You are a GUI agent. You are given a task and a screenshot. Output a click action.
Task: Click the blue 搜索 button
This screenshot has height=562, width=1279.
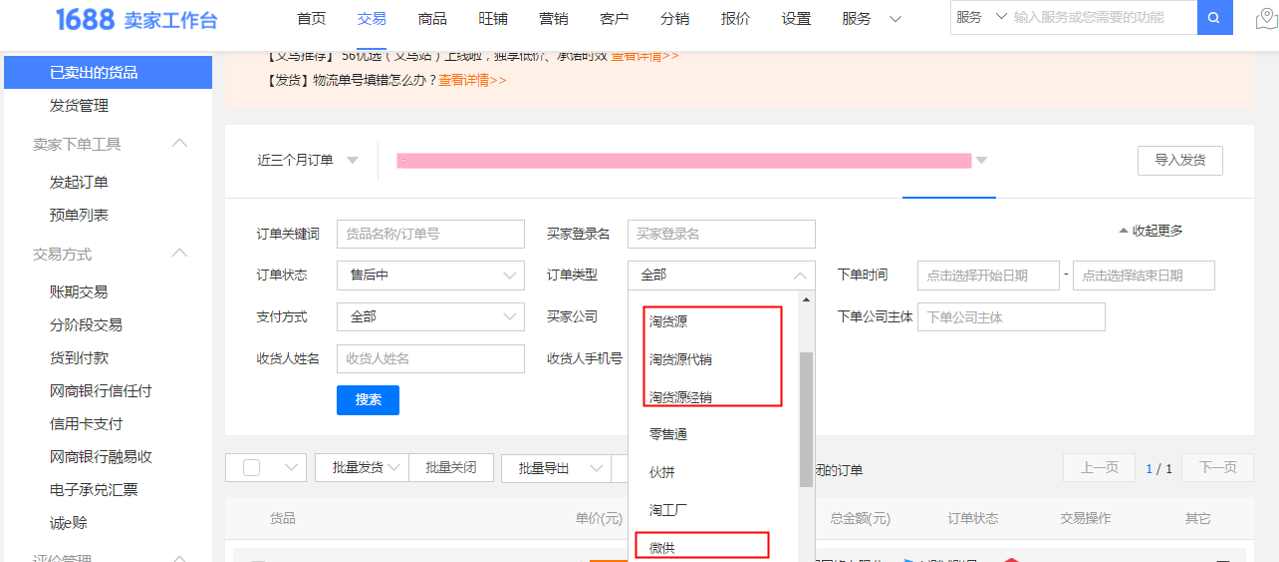coord(368,400)
